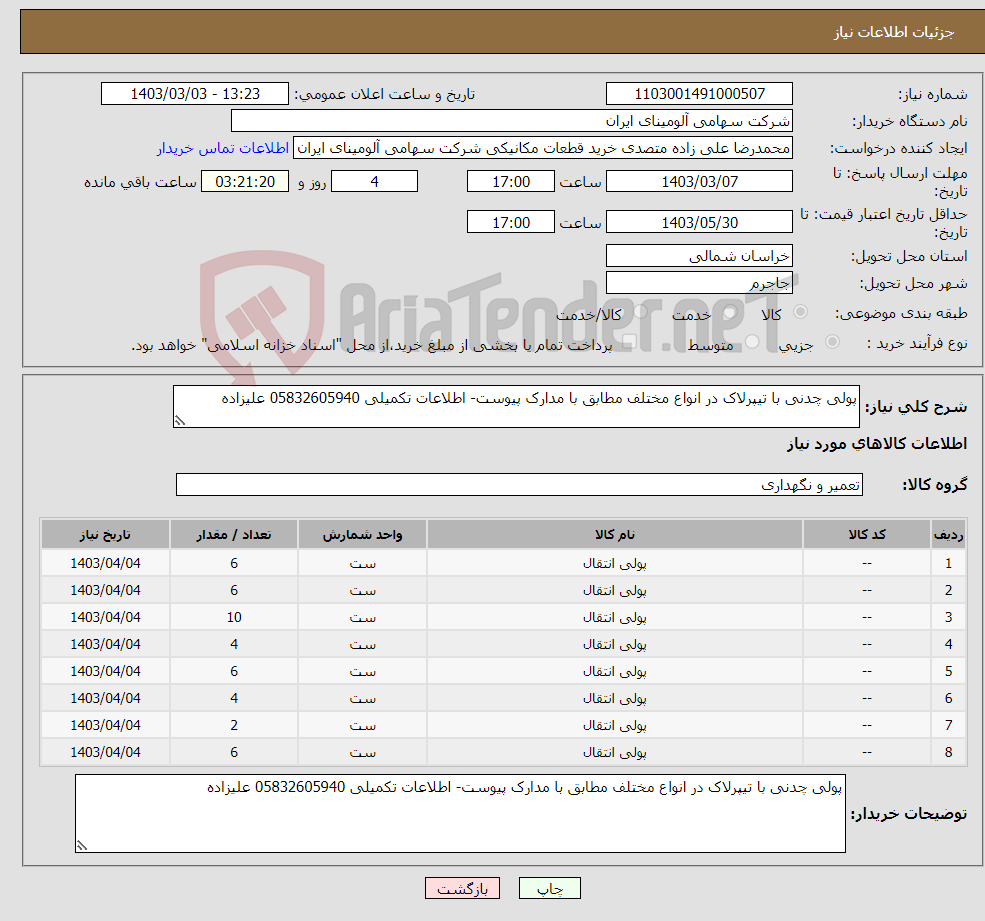Screen dimensions: 985x921
Task: Click the row number 6 cell
Action: coord(949,699)
